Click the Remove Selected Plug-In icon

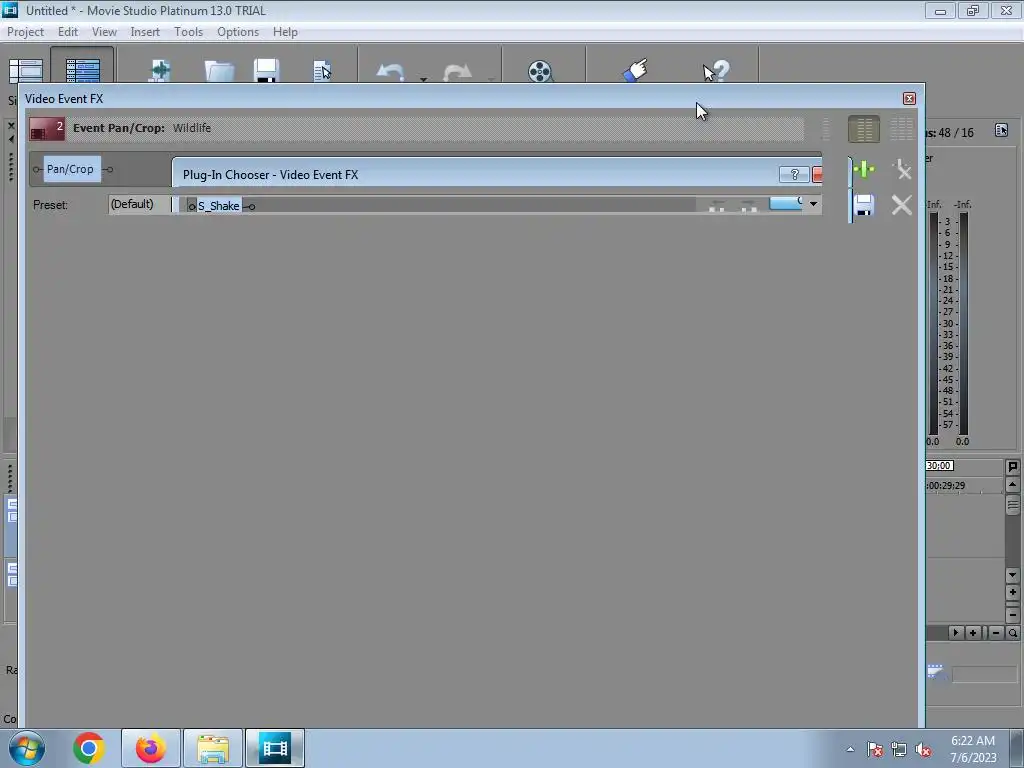pos(901,170)
